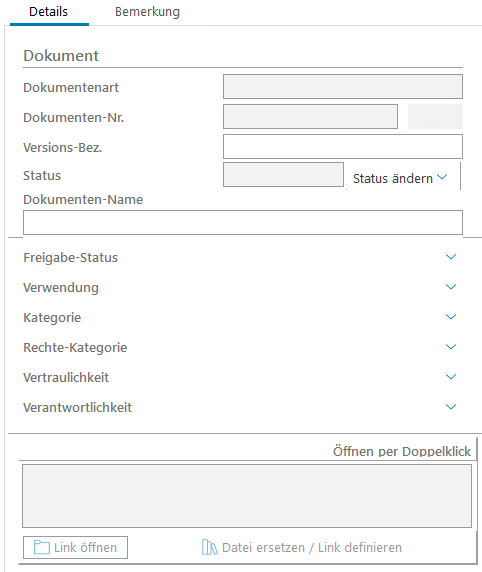
Task: Expand the Verwendung section
Action: click(451, 287)
